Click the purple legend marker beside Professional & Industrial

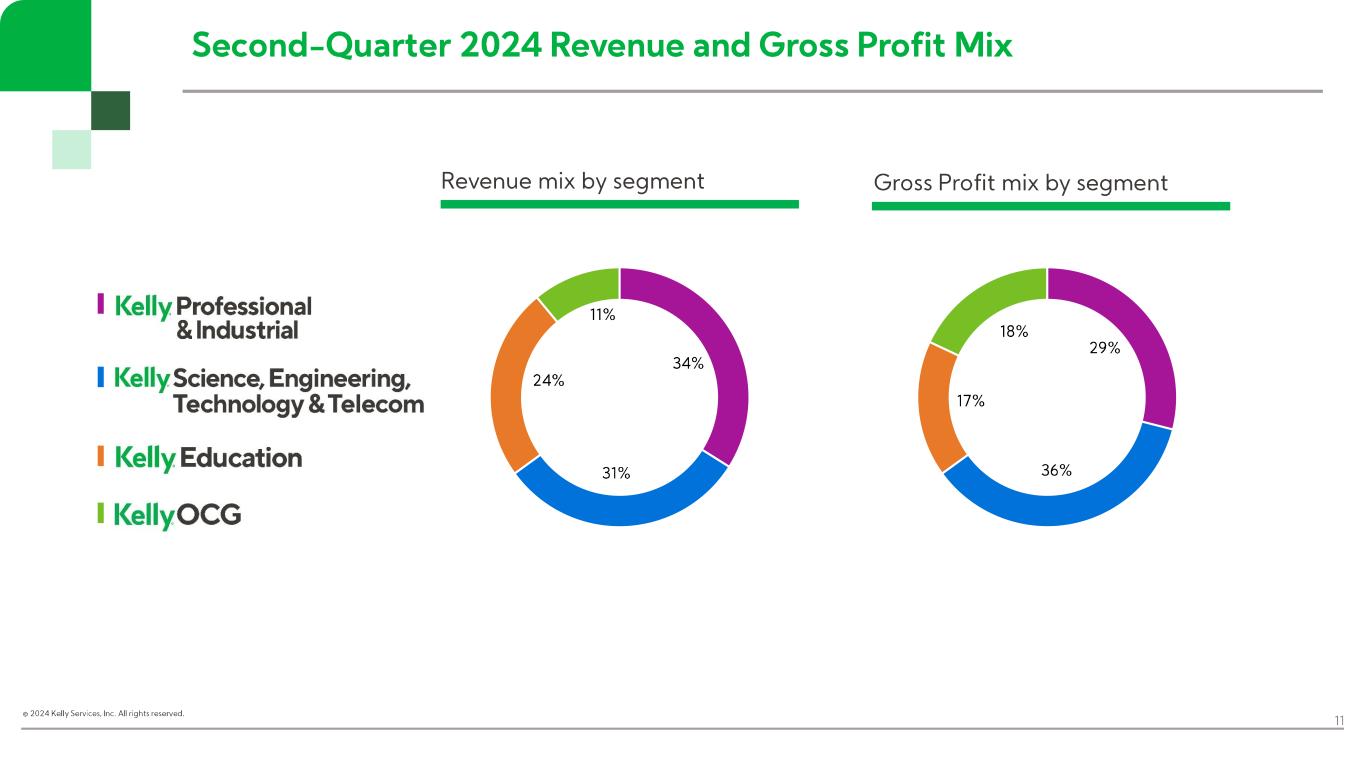(x=100, y=304)
